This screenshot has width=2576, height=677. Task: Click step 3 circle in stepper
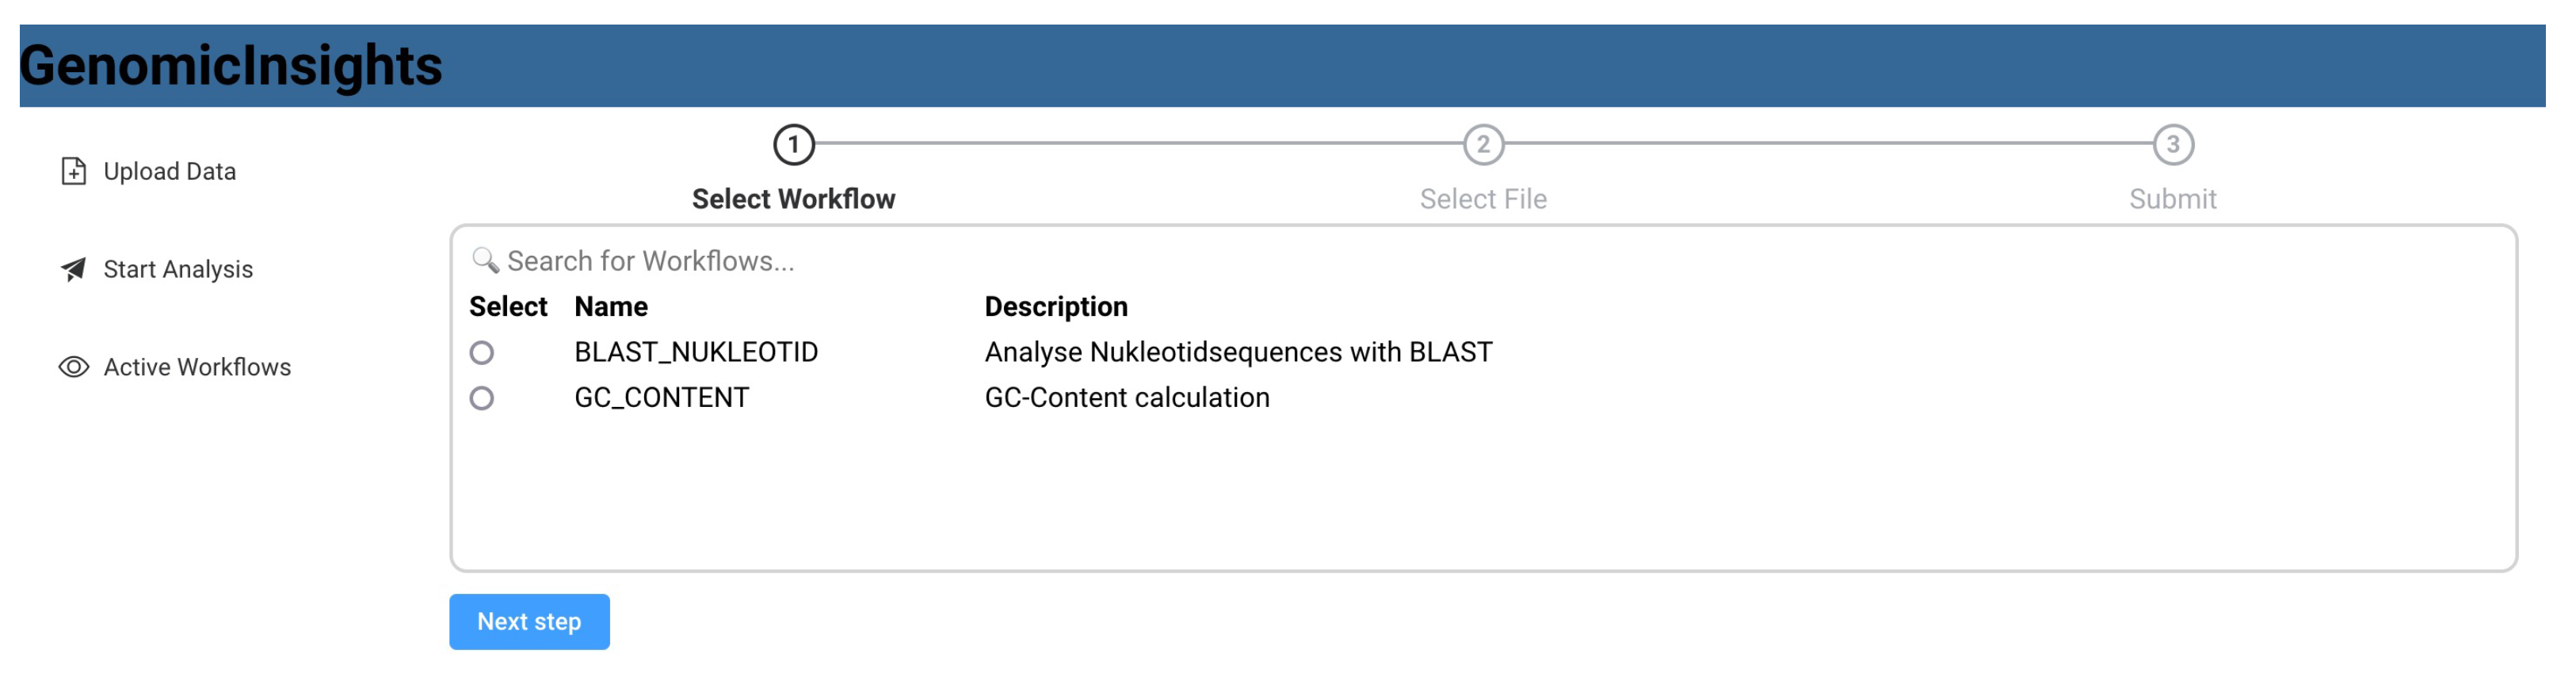point(2172,145)
